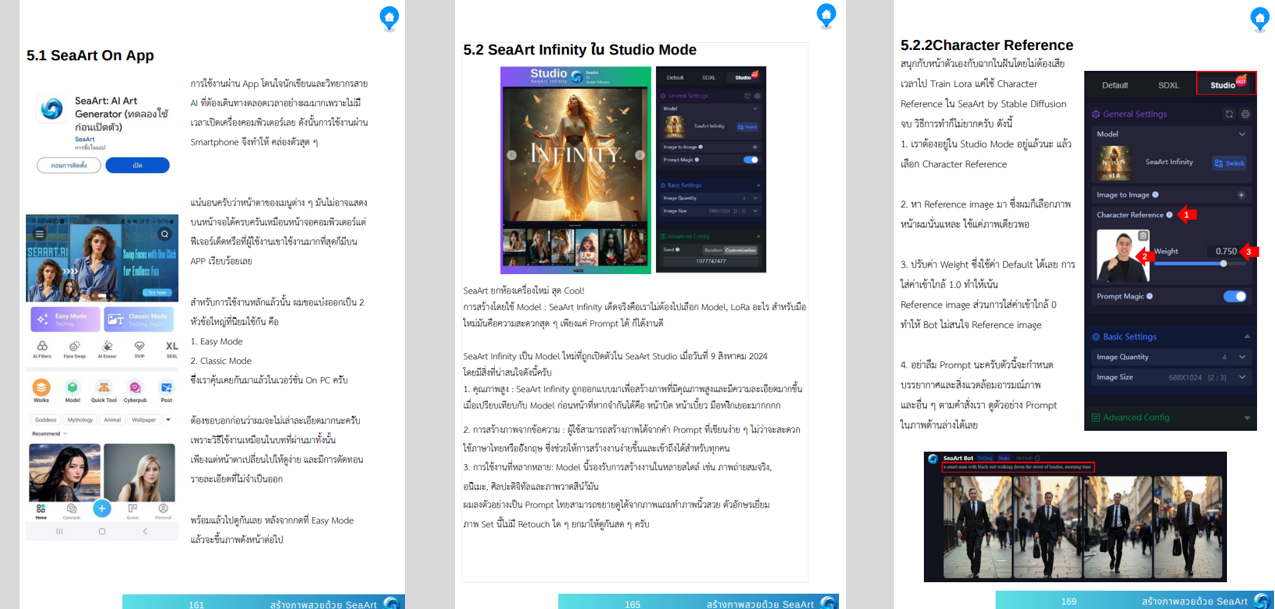This screenshot has height=609, width=1275.
Task: Open the hamburger menu in the phone screenshot
Action: click(x=40, y=233)
